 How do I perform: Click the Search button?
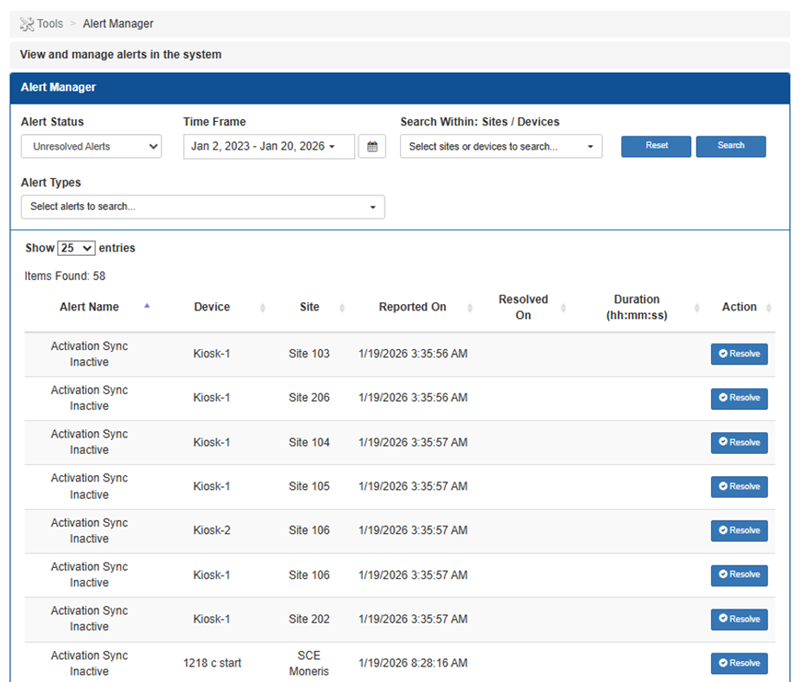731,146
